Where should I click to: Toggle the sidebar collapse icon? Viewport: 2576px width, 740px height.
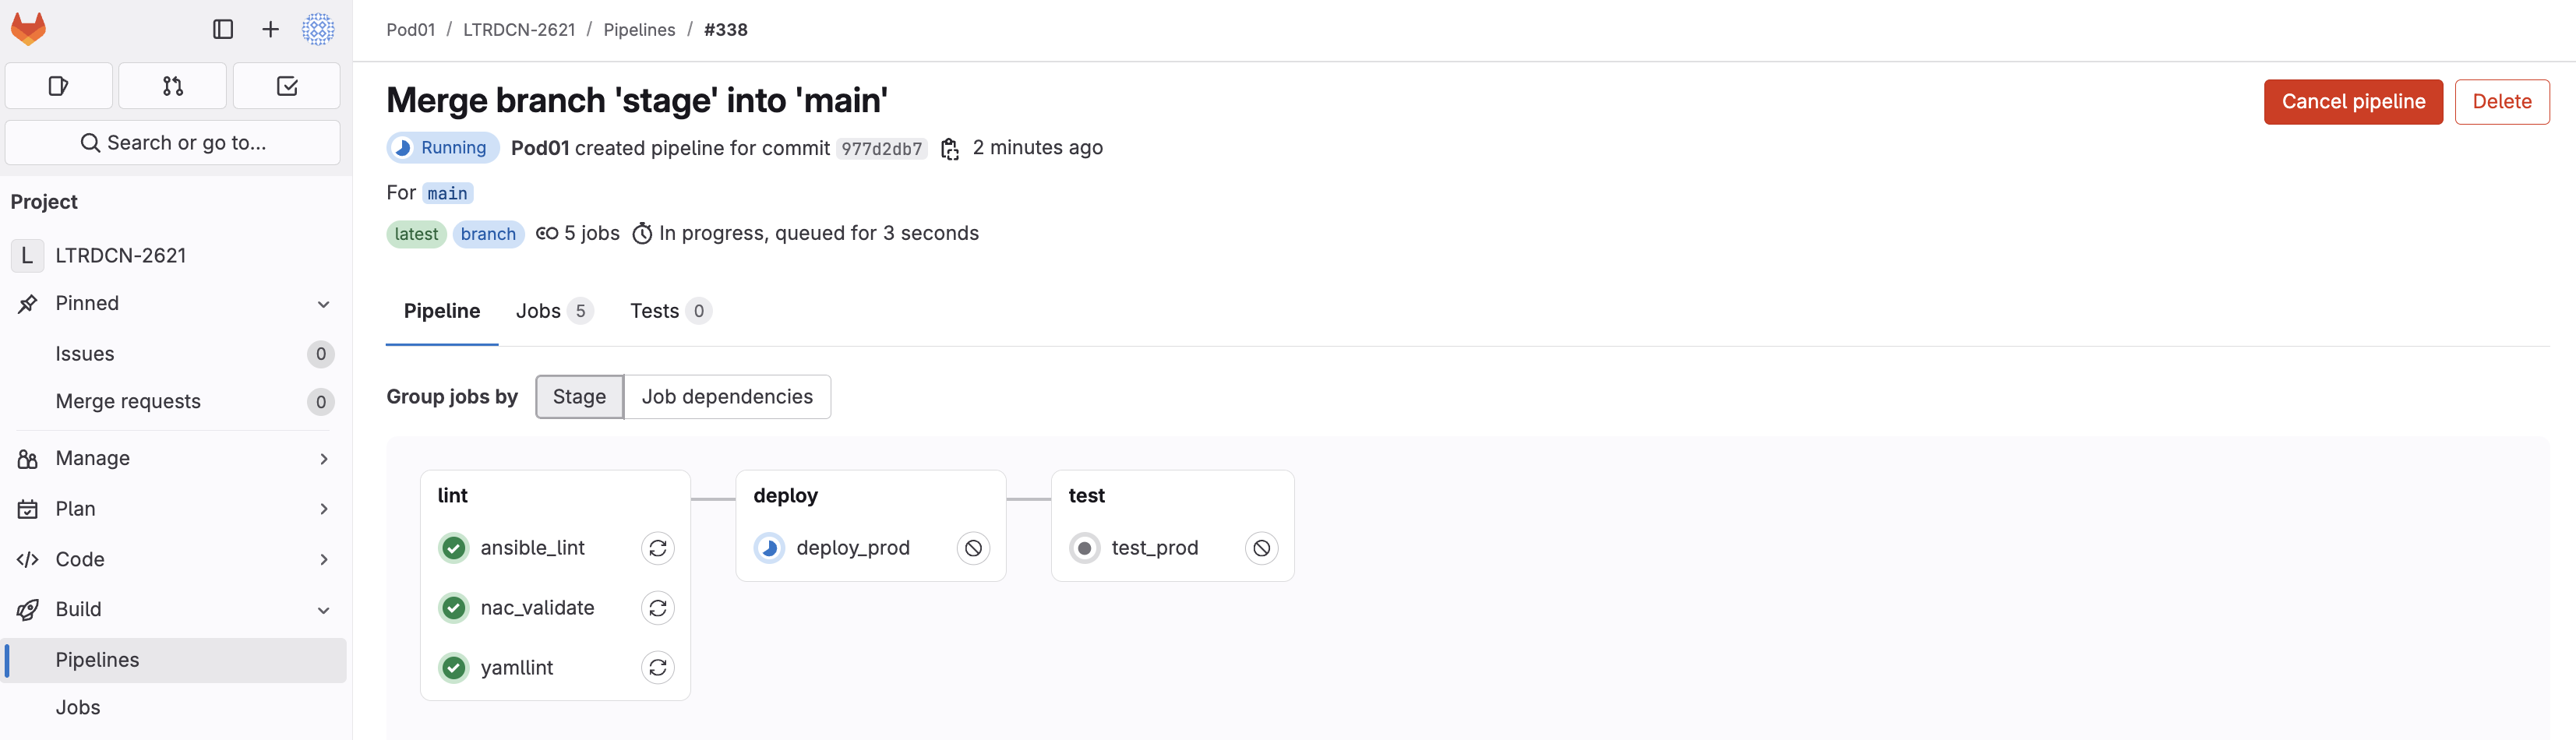pyautogui.click(x=223, y=29)
